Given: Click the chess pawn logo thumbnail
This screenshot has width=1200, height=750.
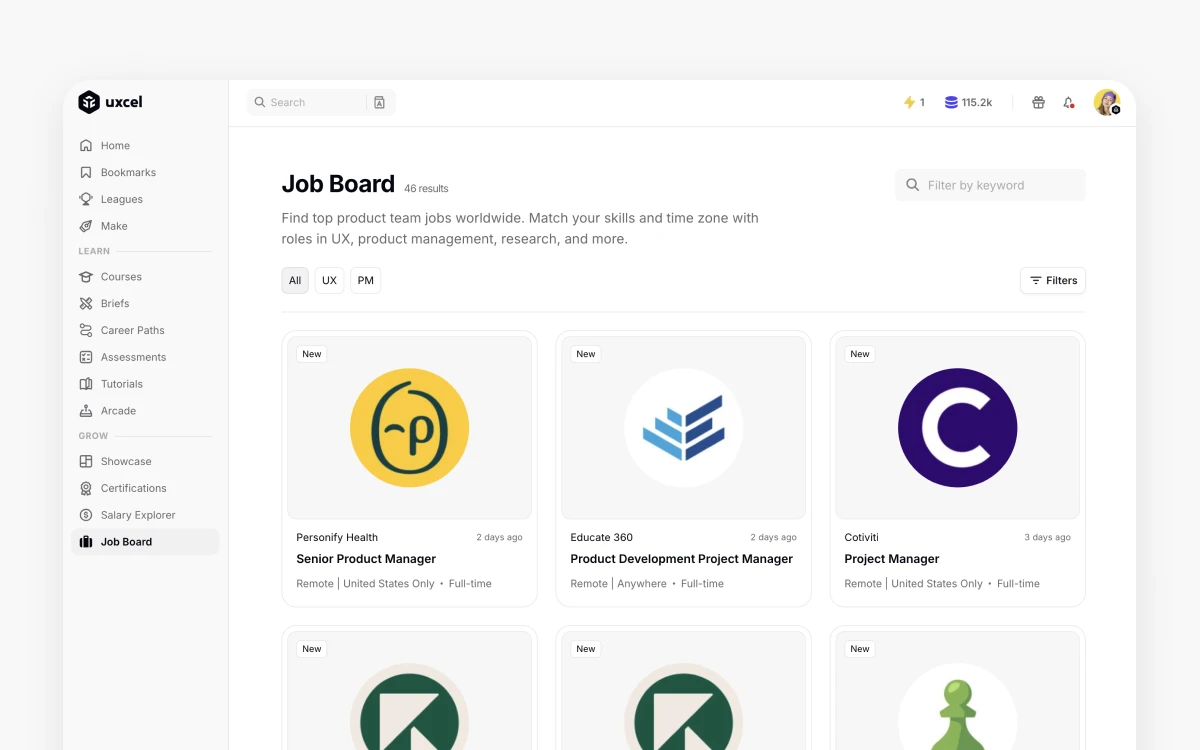Looking at the screenshot, I should [958, 706].
